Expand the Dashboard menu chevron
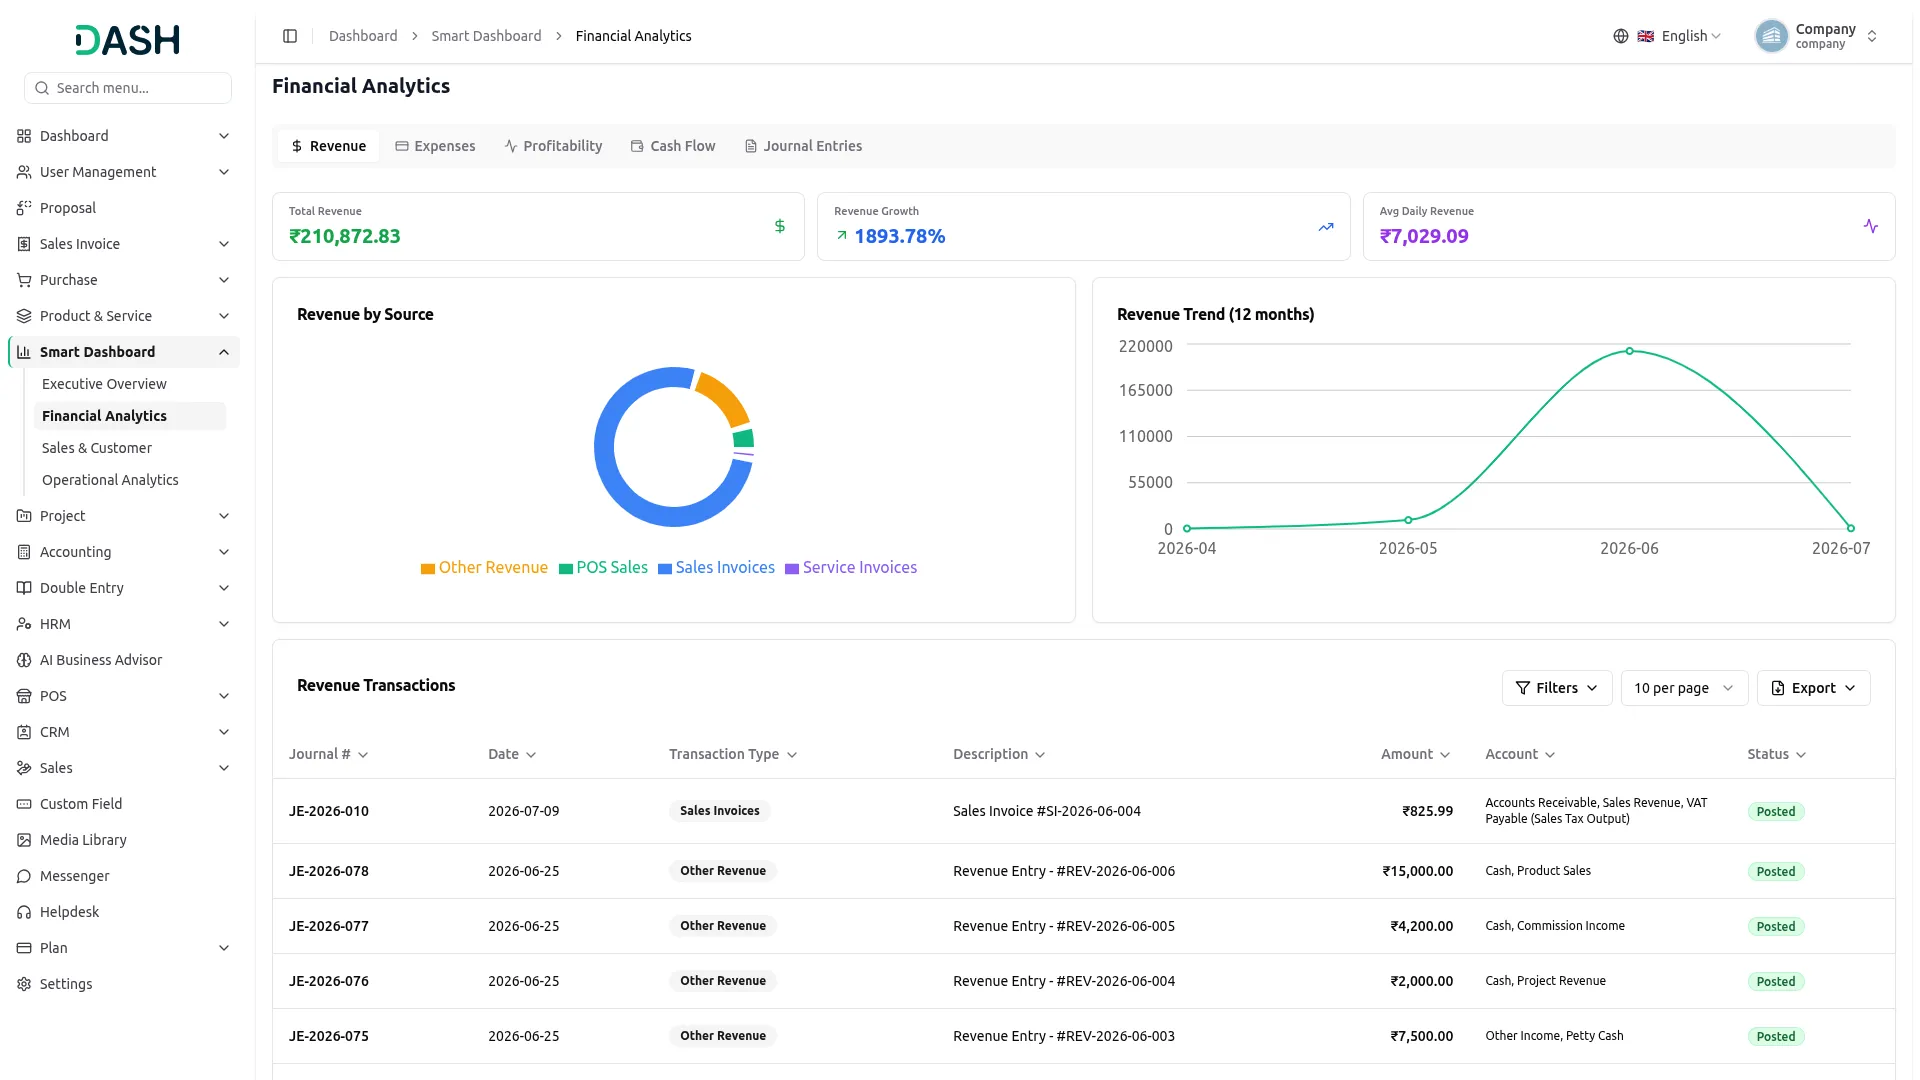 coord(224,136)
